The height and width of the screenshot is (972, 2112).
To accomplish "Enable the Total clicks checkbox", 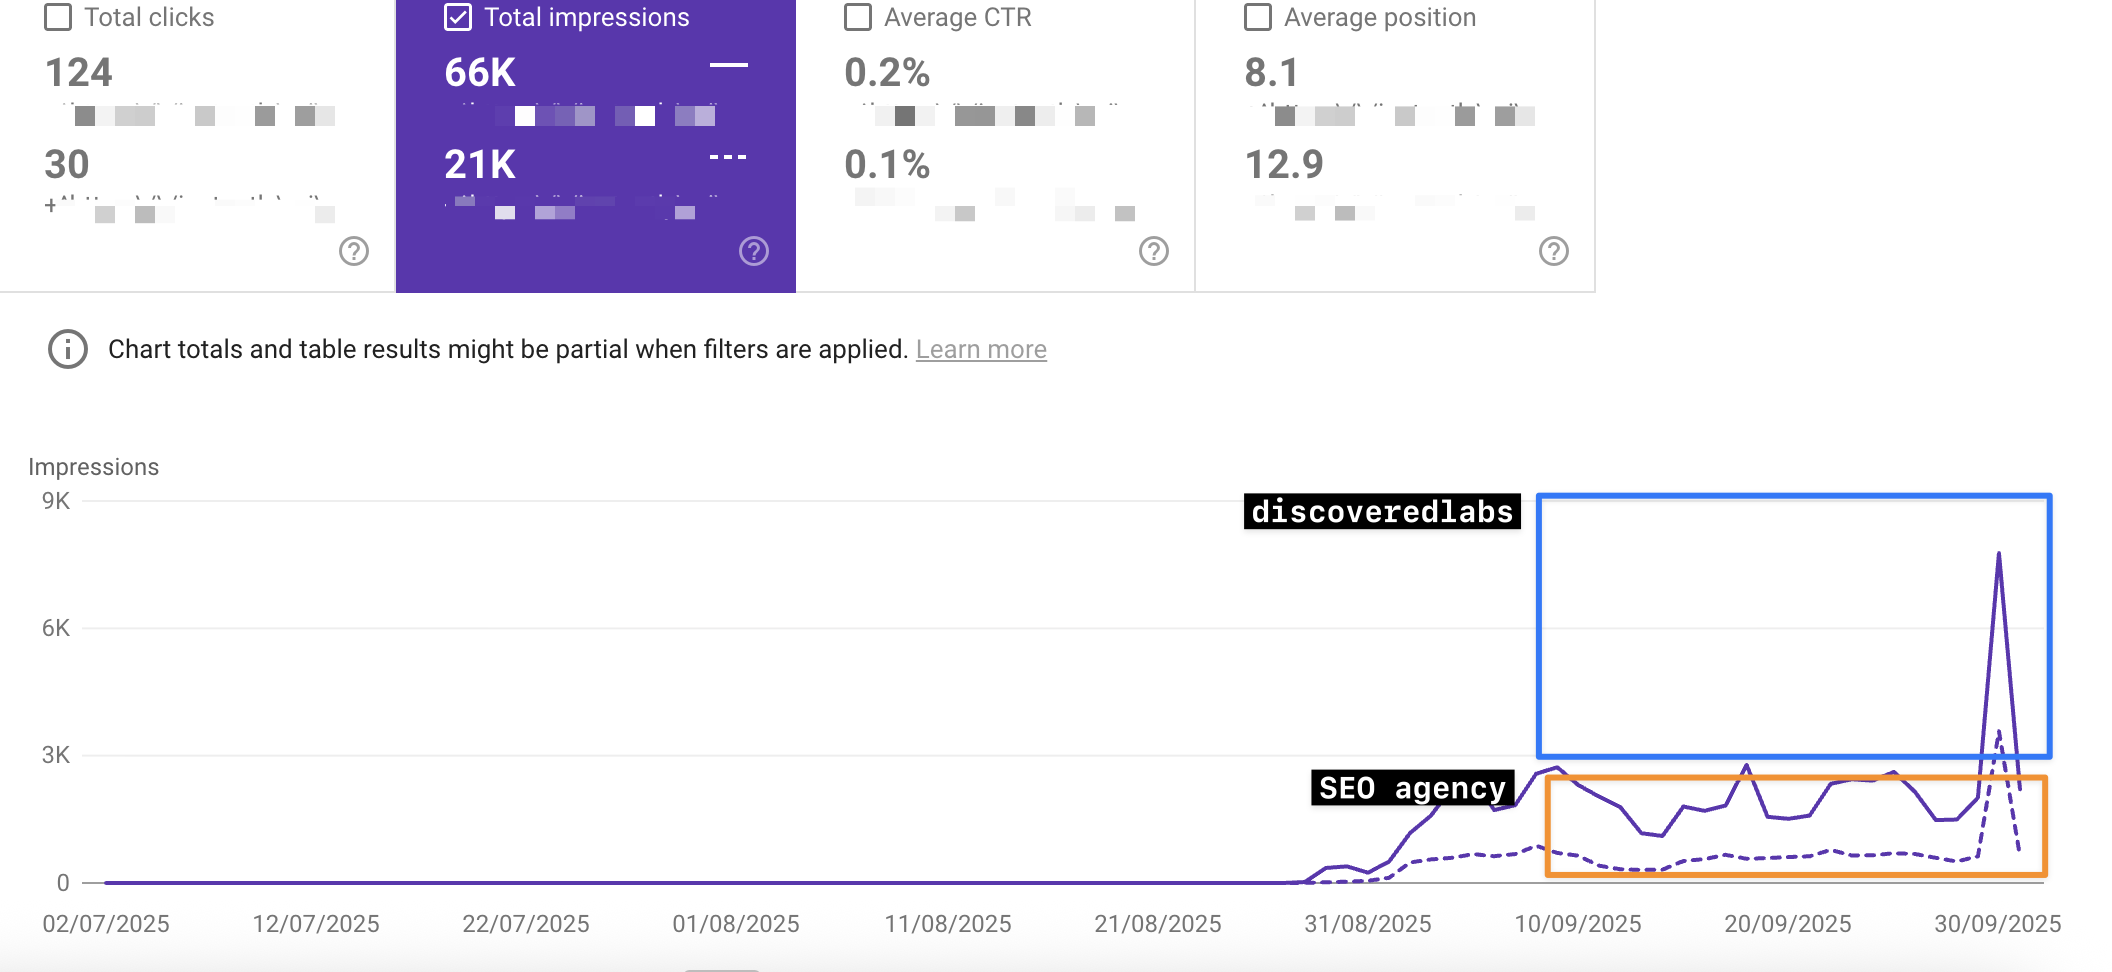I will [x=58, y=17].
